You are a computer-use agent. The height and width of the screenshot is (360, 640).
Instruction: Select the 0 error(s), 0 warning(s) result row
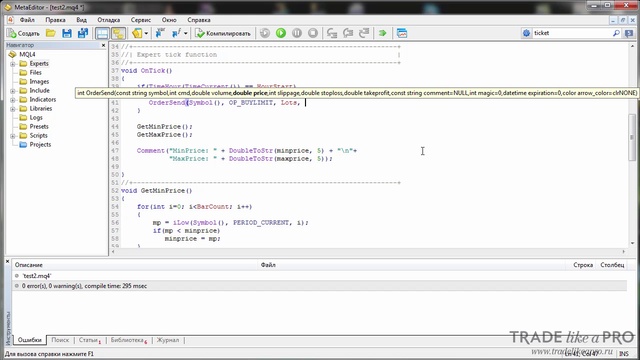point(320,286)
